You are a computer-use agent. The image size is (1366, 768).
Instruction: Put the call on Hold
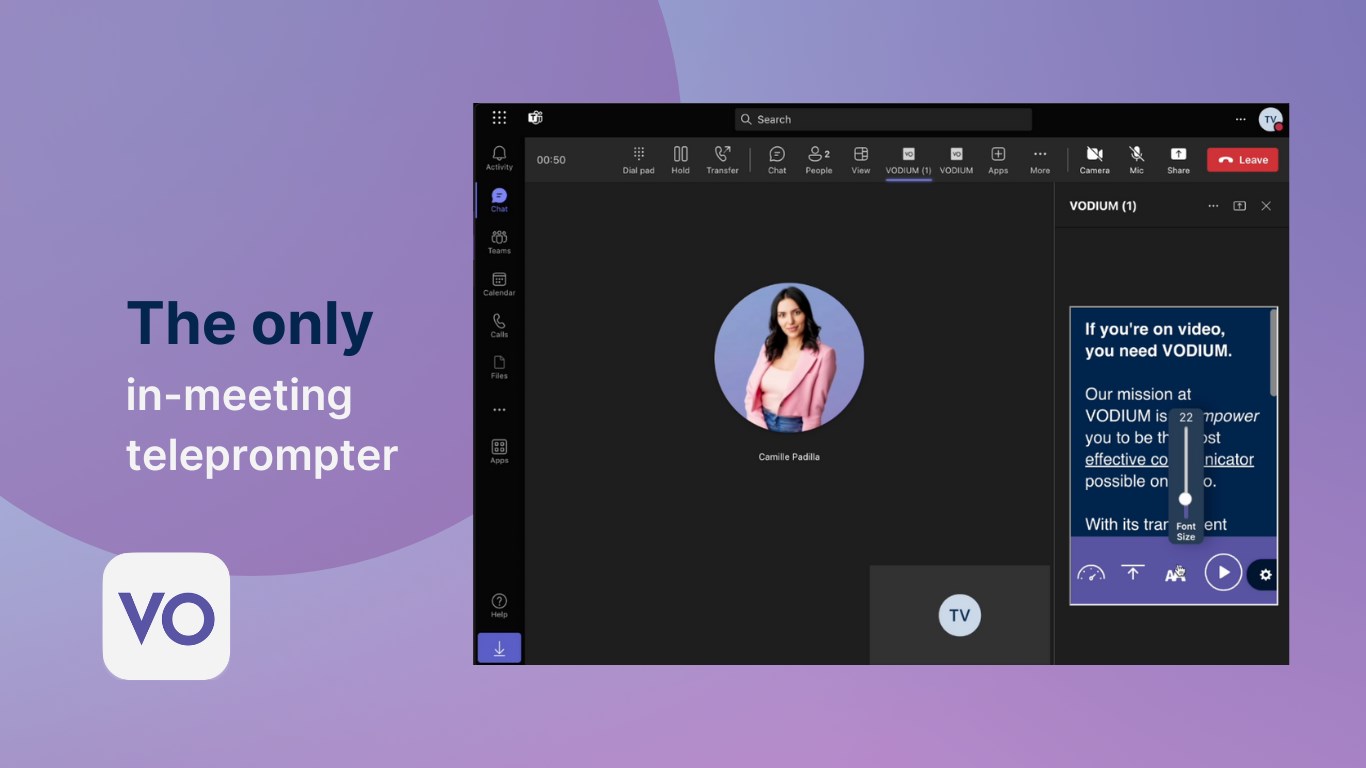click(x=680, y=160)
